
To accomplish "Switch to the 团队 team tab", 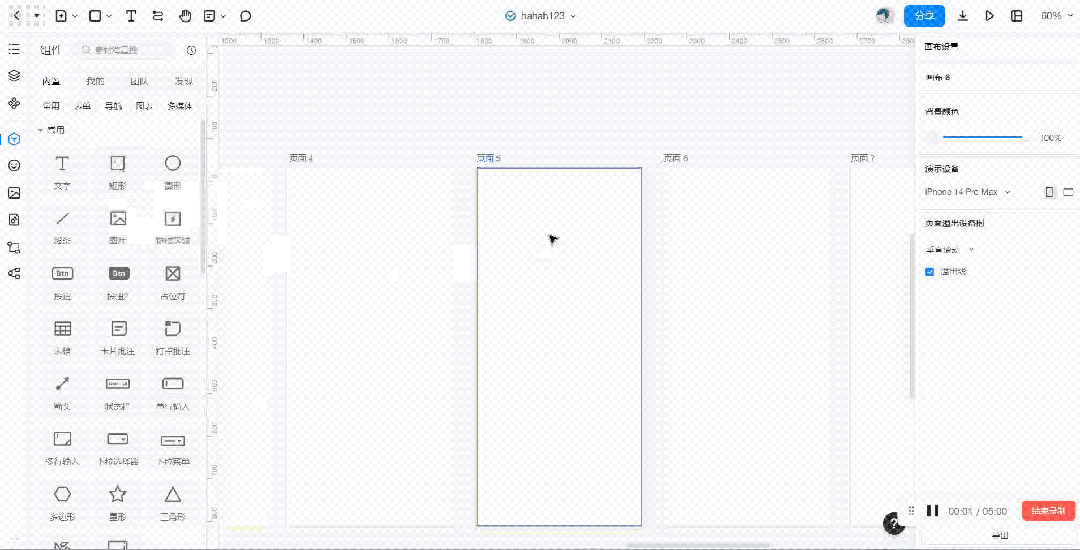I will [139, 81].
